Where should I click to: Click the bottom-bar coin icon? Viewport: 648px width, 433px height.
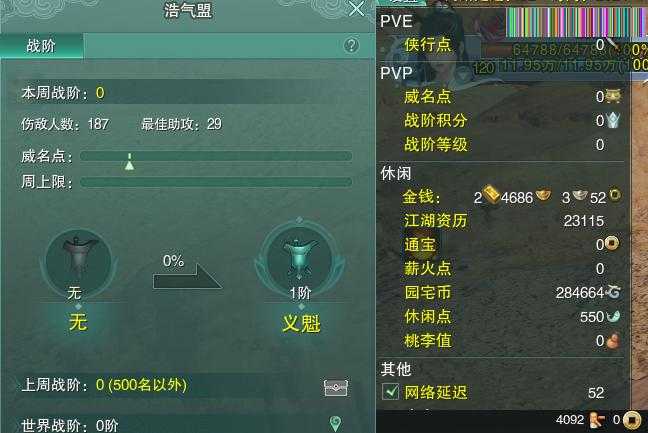[631, 421]
